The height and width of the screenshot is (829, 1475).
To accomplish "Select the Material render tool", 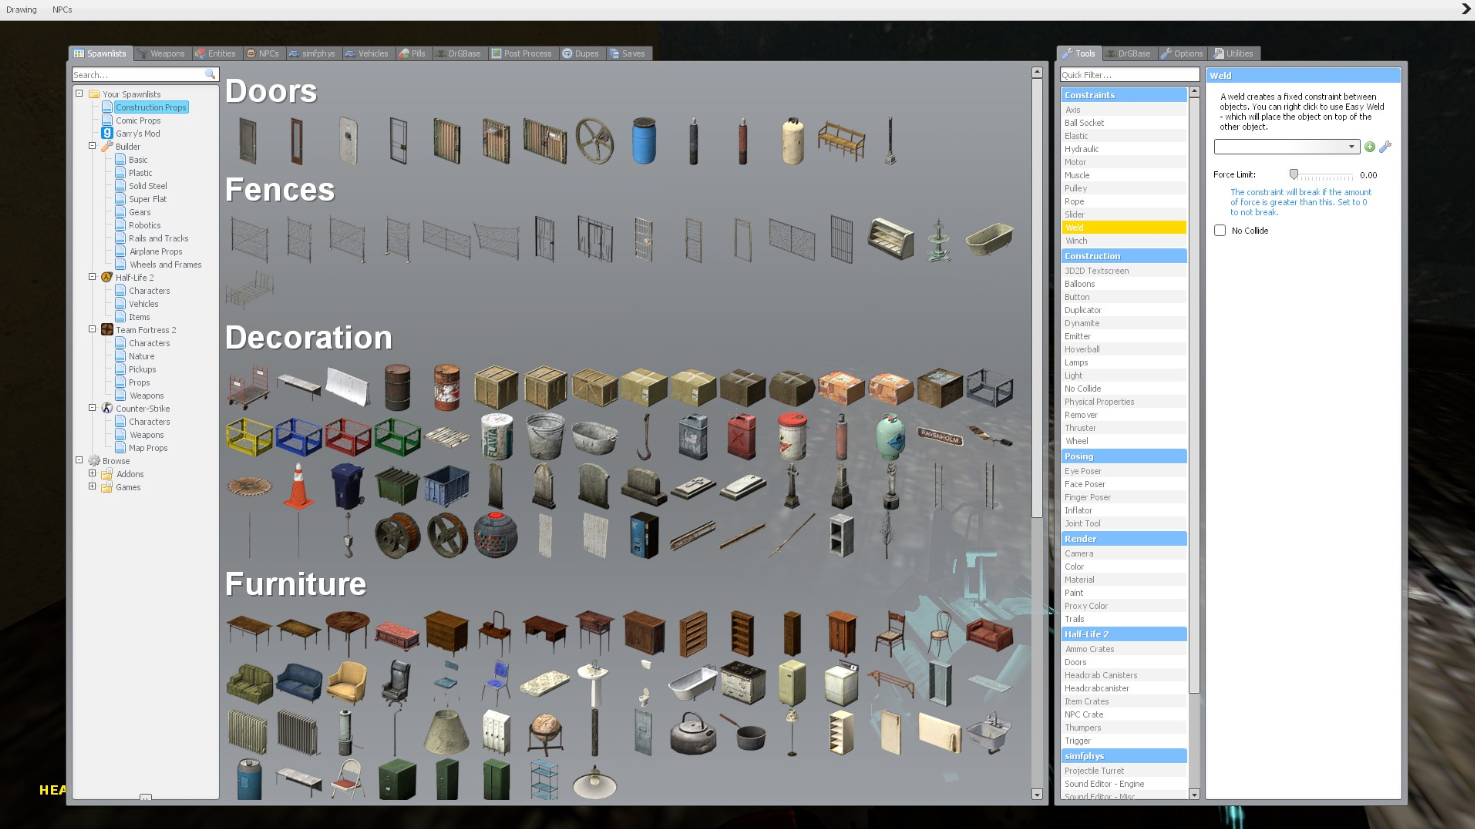I will tap(1124, 580).
